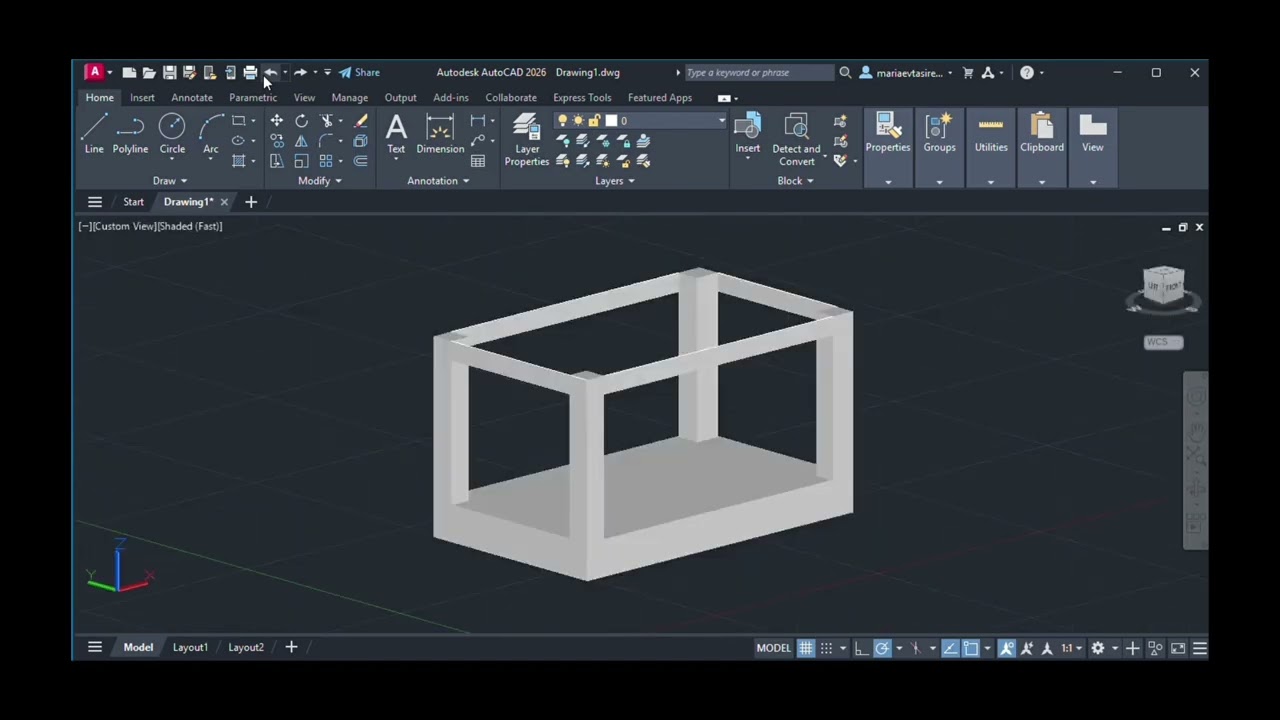Open Layer Properties manager

[526, 140]
